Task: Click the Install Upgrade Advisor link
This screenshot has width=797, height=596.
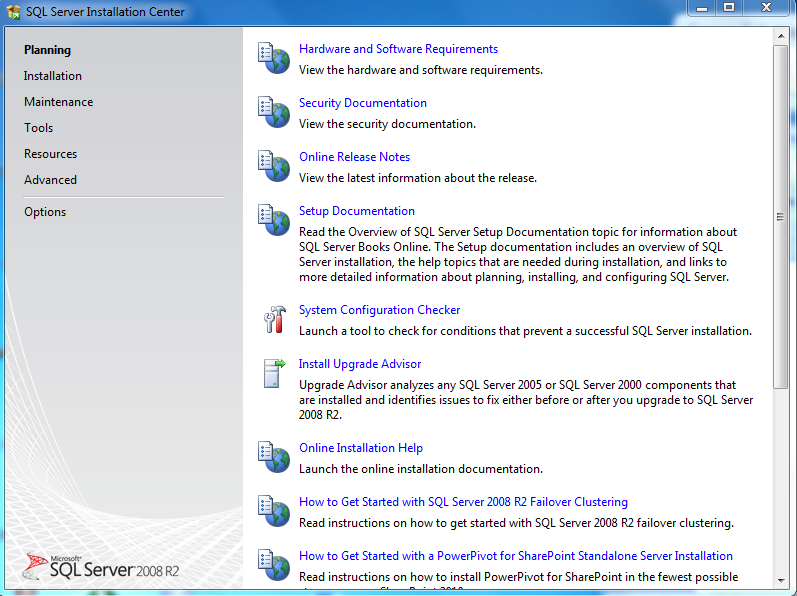Action: (x=360, y=364)
